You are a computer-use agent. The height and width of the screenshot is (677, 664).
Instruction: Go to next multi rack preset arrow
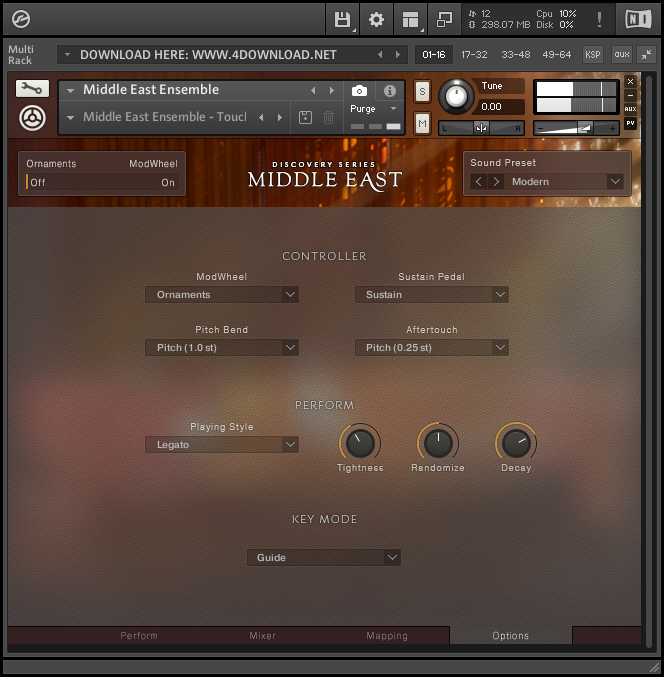(398, 55)
